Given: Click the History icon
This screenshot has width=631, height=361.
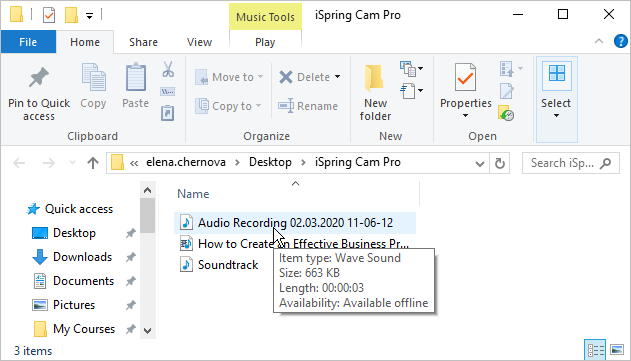Looking at the screenshot, I should pyautogui.click(x=506, y=113).
